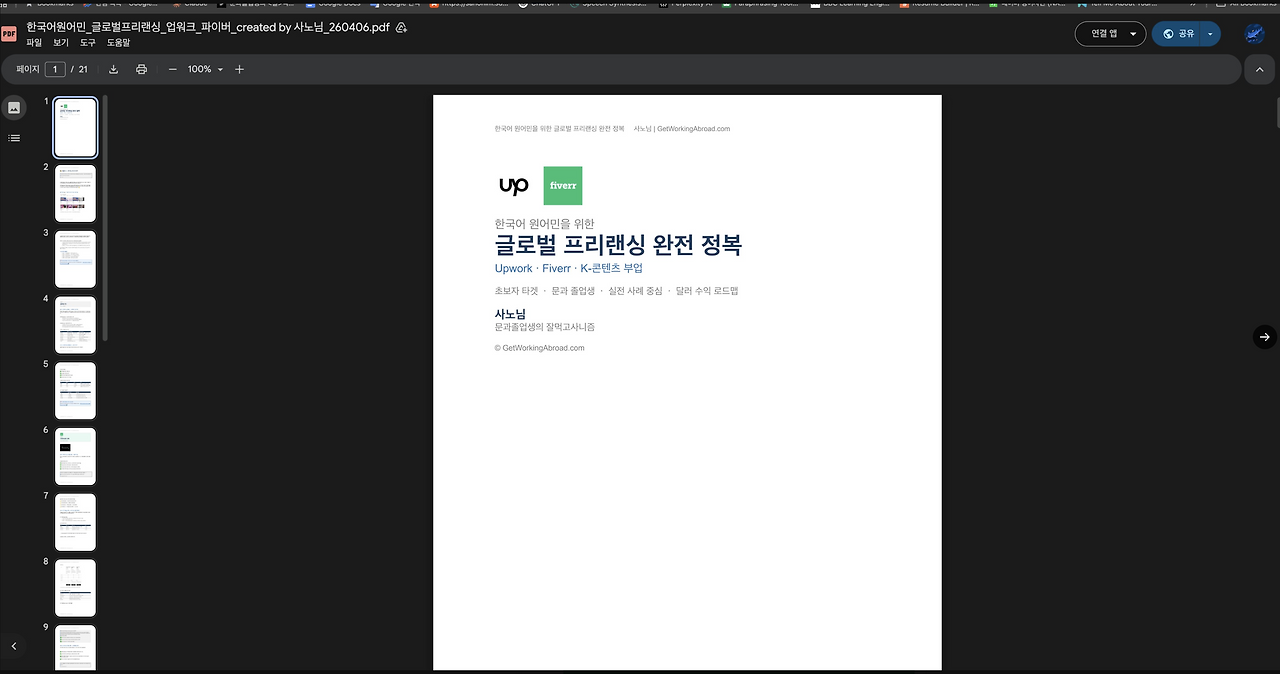Open the 도구 menu
Image resolution: width=1280 pixels, height=674 pixels.
pos(88,43)
